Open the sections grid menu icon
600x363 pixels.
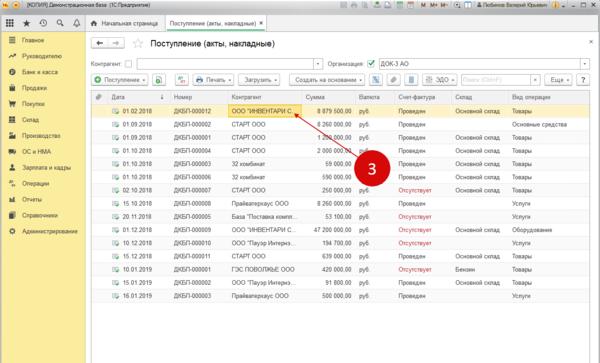point(10,23)
